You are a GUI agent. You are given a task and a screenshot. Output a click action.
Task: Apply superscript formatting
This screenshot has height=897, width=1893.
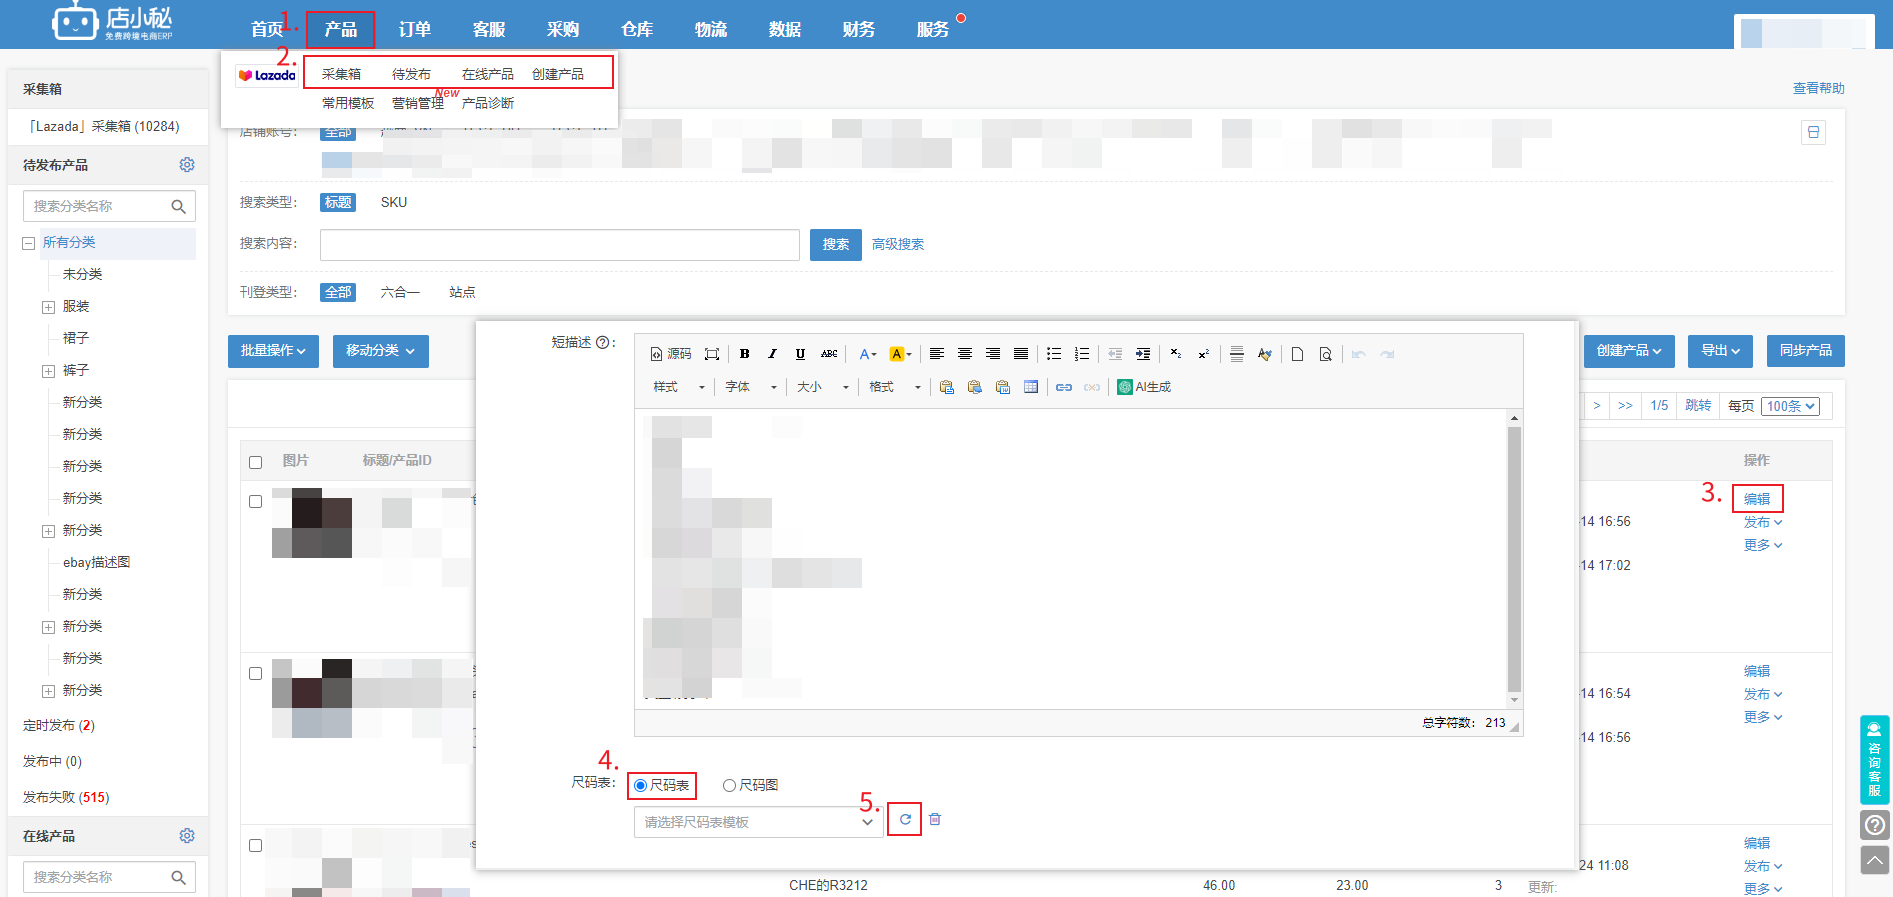(1204, 354)
